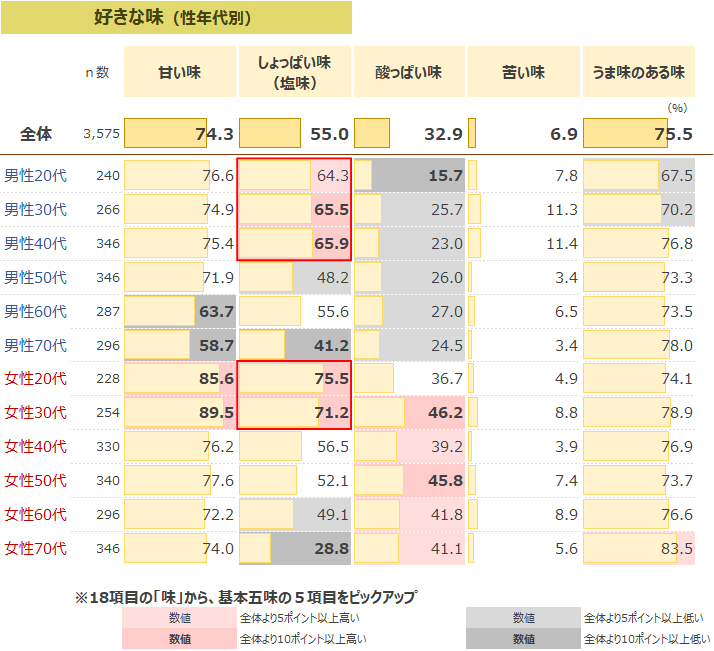Viewport: 714px width, 651px height.
Task: Click dark pink legend swatch for 10ポイント以上高い
Action: pos(179,638)
